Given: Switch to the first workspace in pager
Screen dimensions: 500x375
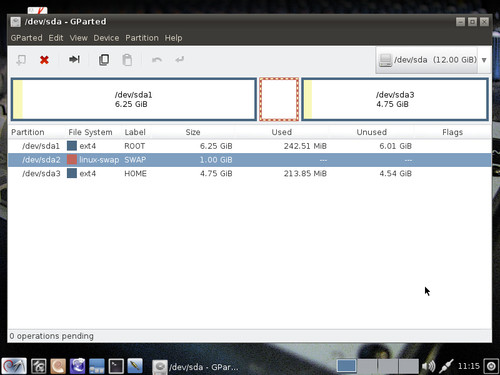Looking at the screenshot, I should pyautogui.click(x=346, y=366).
